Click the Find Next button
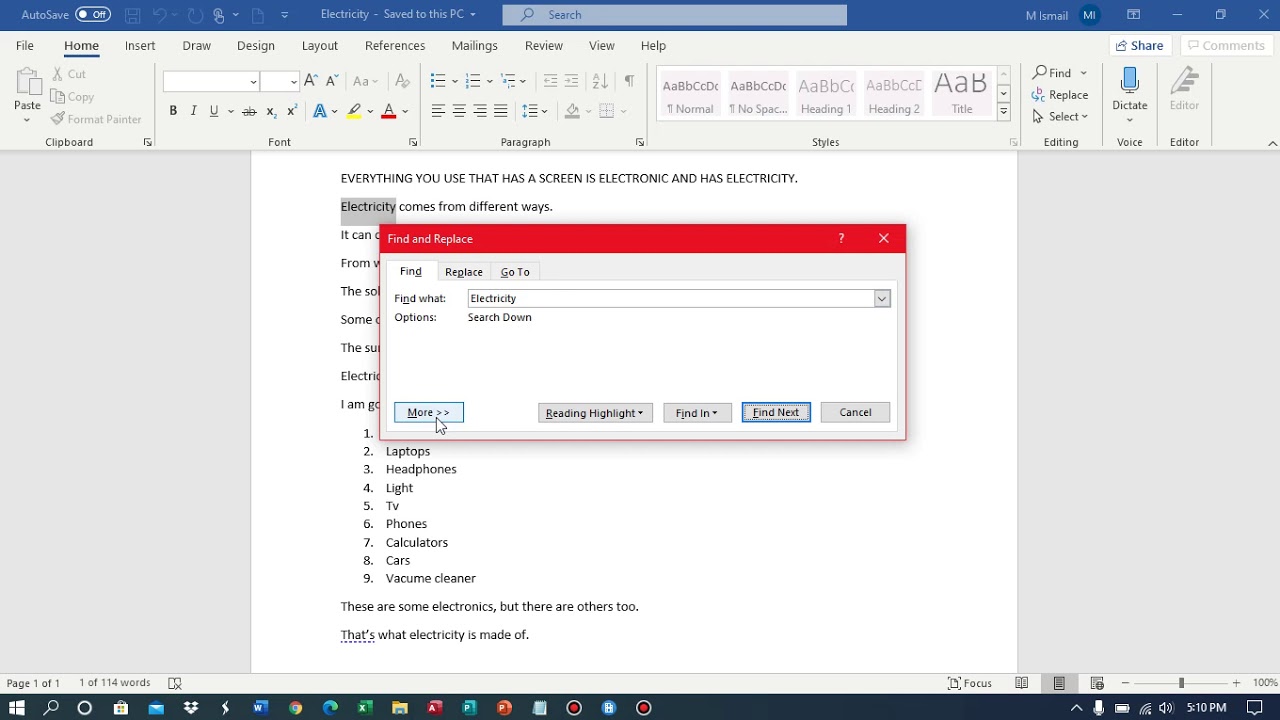The height and width of the screenshot is (720, 1280). coord(776,413)
